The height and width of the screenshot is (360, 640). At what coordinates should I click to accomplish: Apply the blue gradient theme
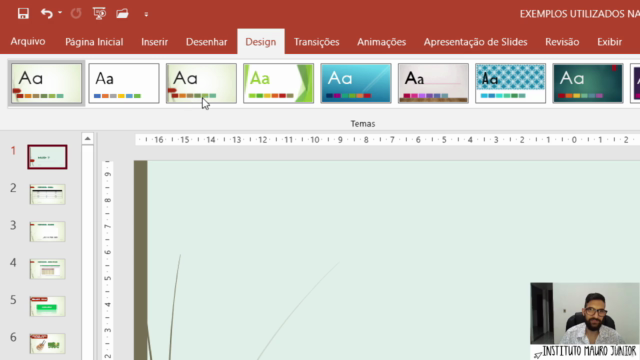356,83
